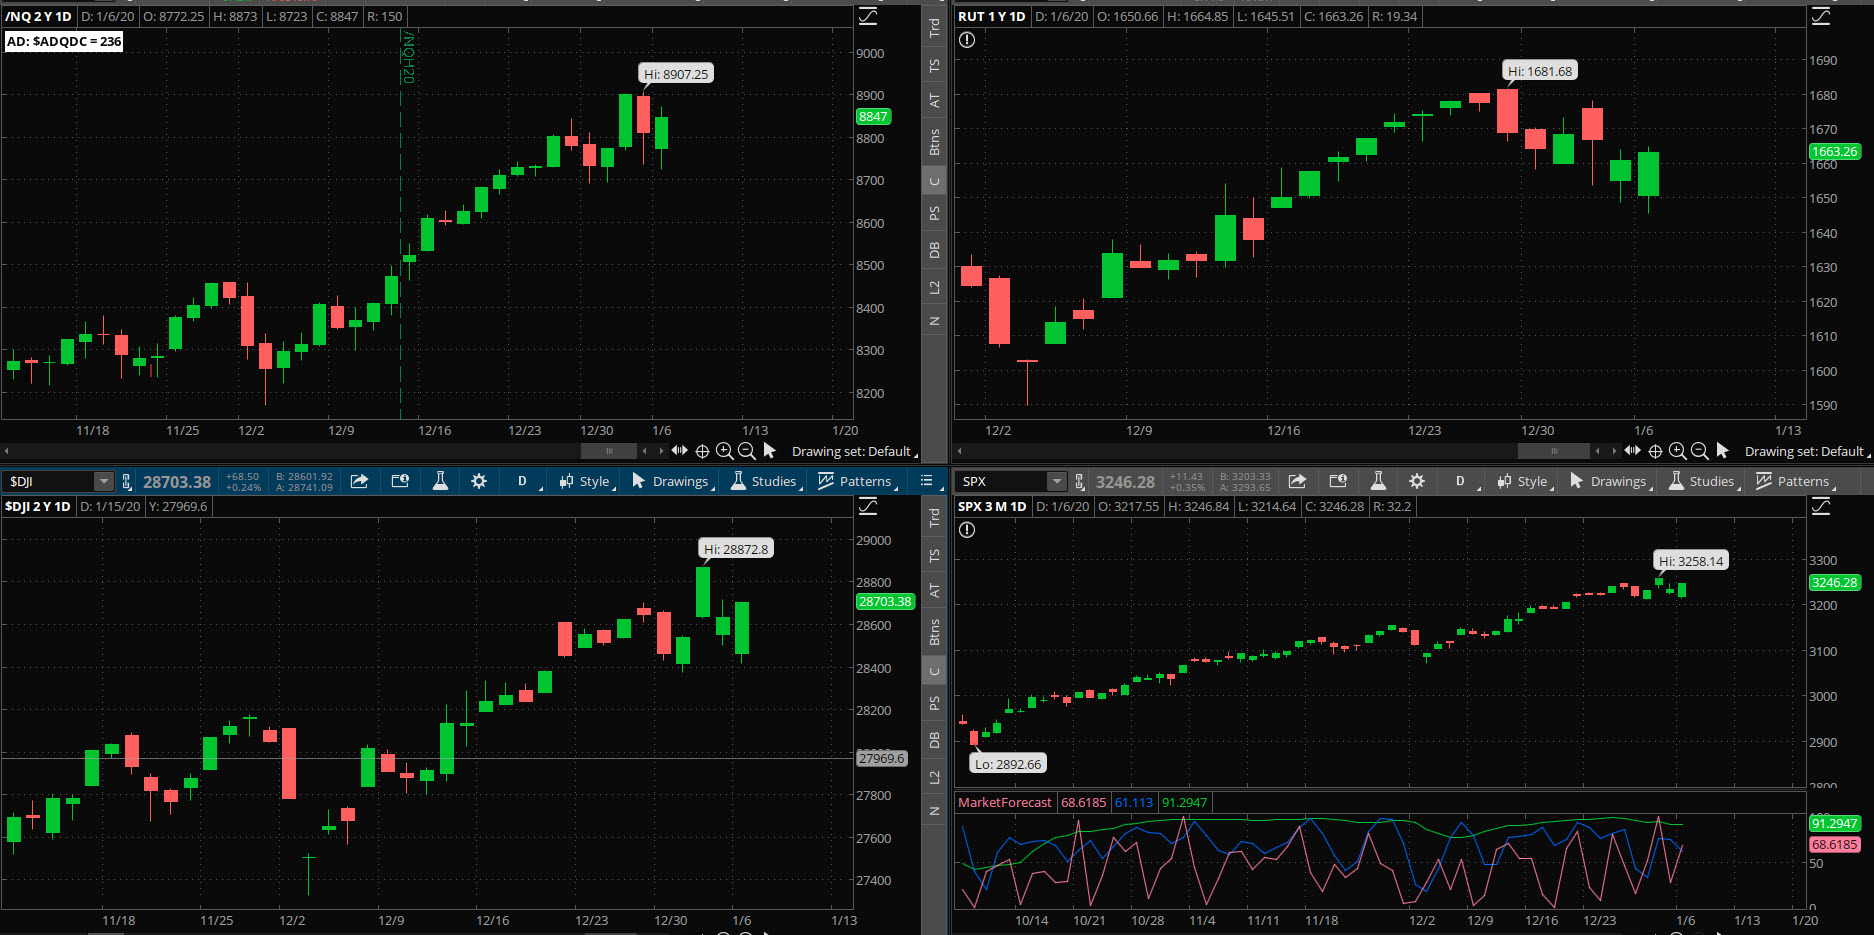Open Drawing set: Default dropdown under RUT chart
This screenshot has height=935, width=1874.
pyautogui.click(x=1808, y=451)
